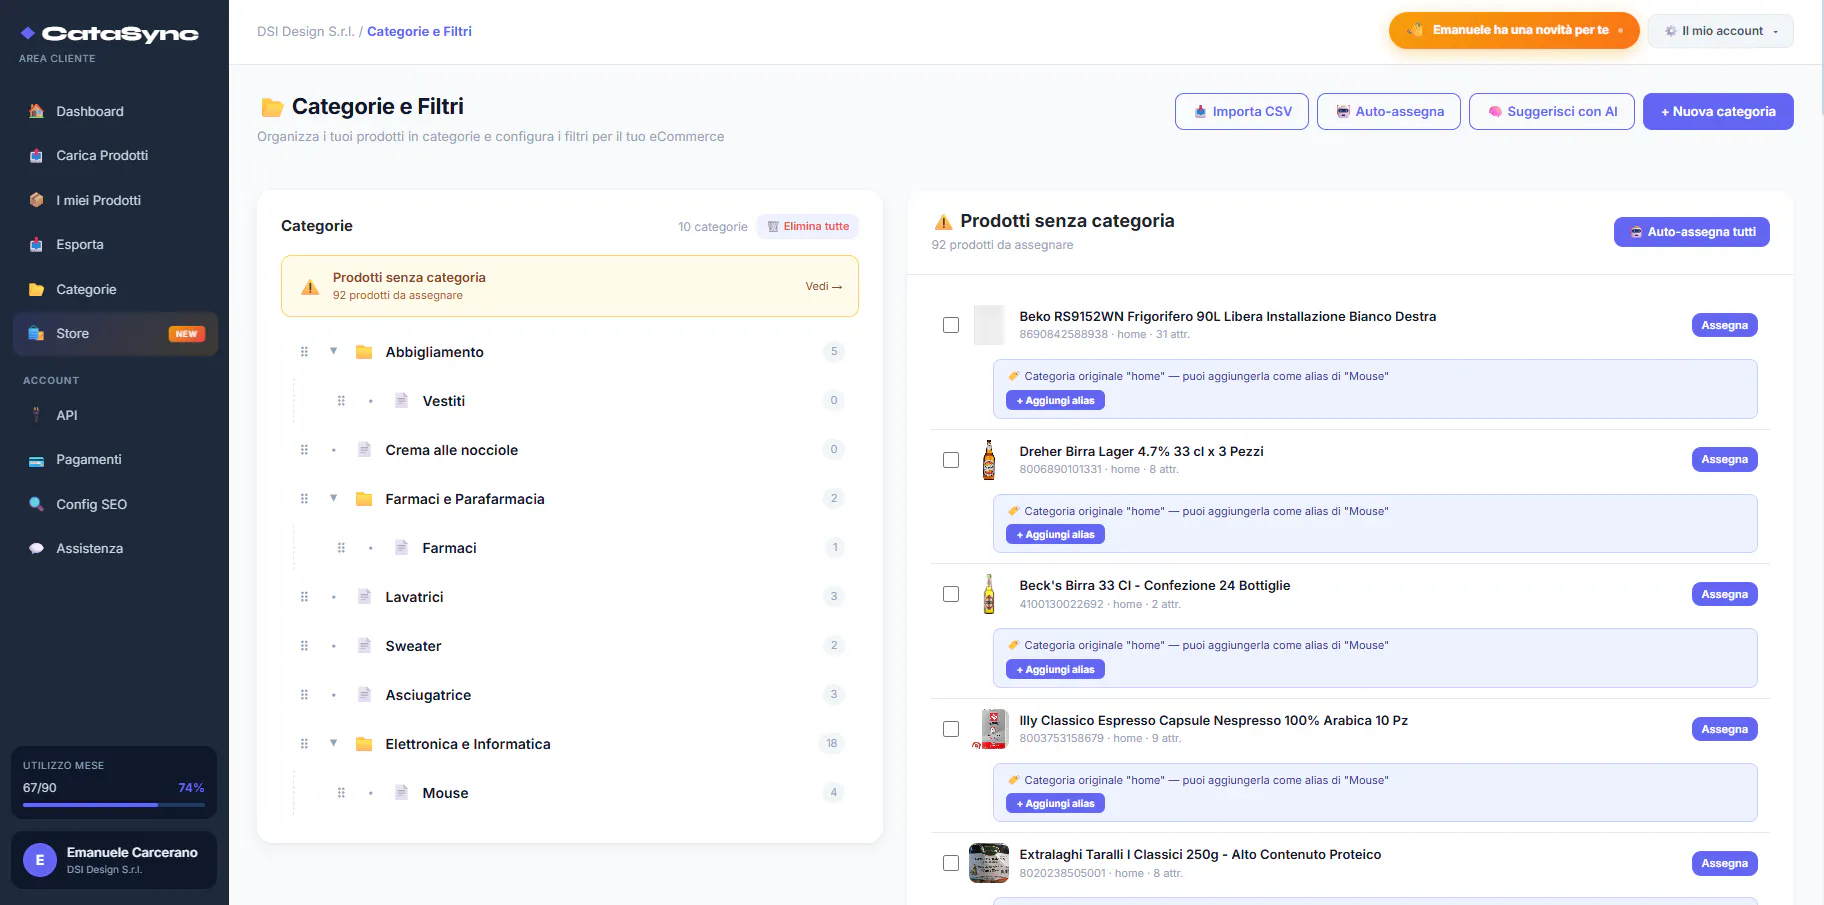Check the Beck's Birra 33 Cl product
The width and height of the screenshot is (1824, 905).
click(x=951, y=594)
